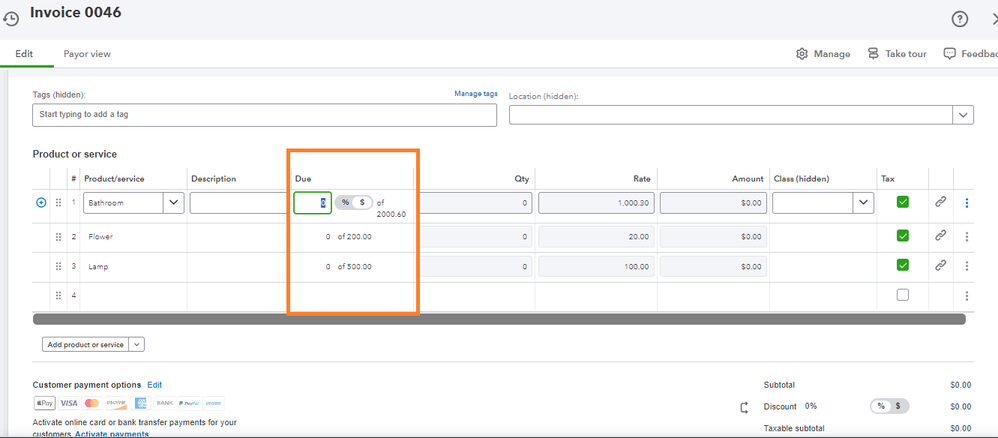Click the Manage gear icon

[x=802, y=53]
